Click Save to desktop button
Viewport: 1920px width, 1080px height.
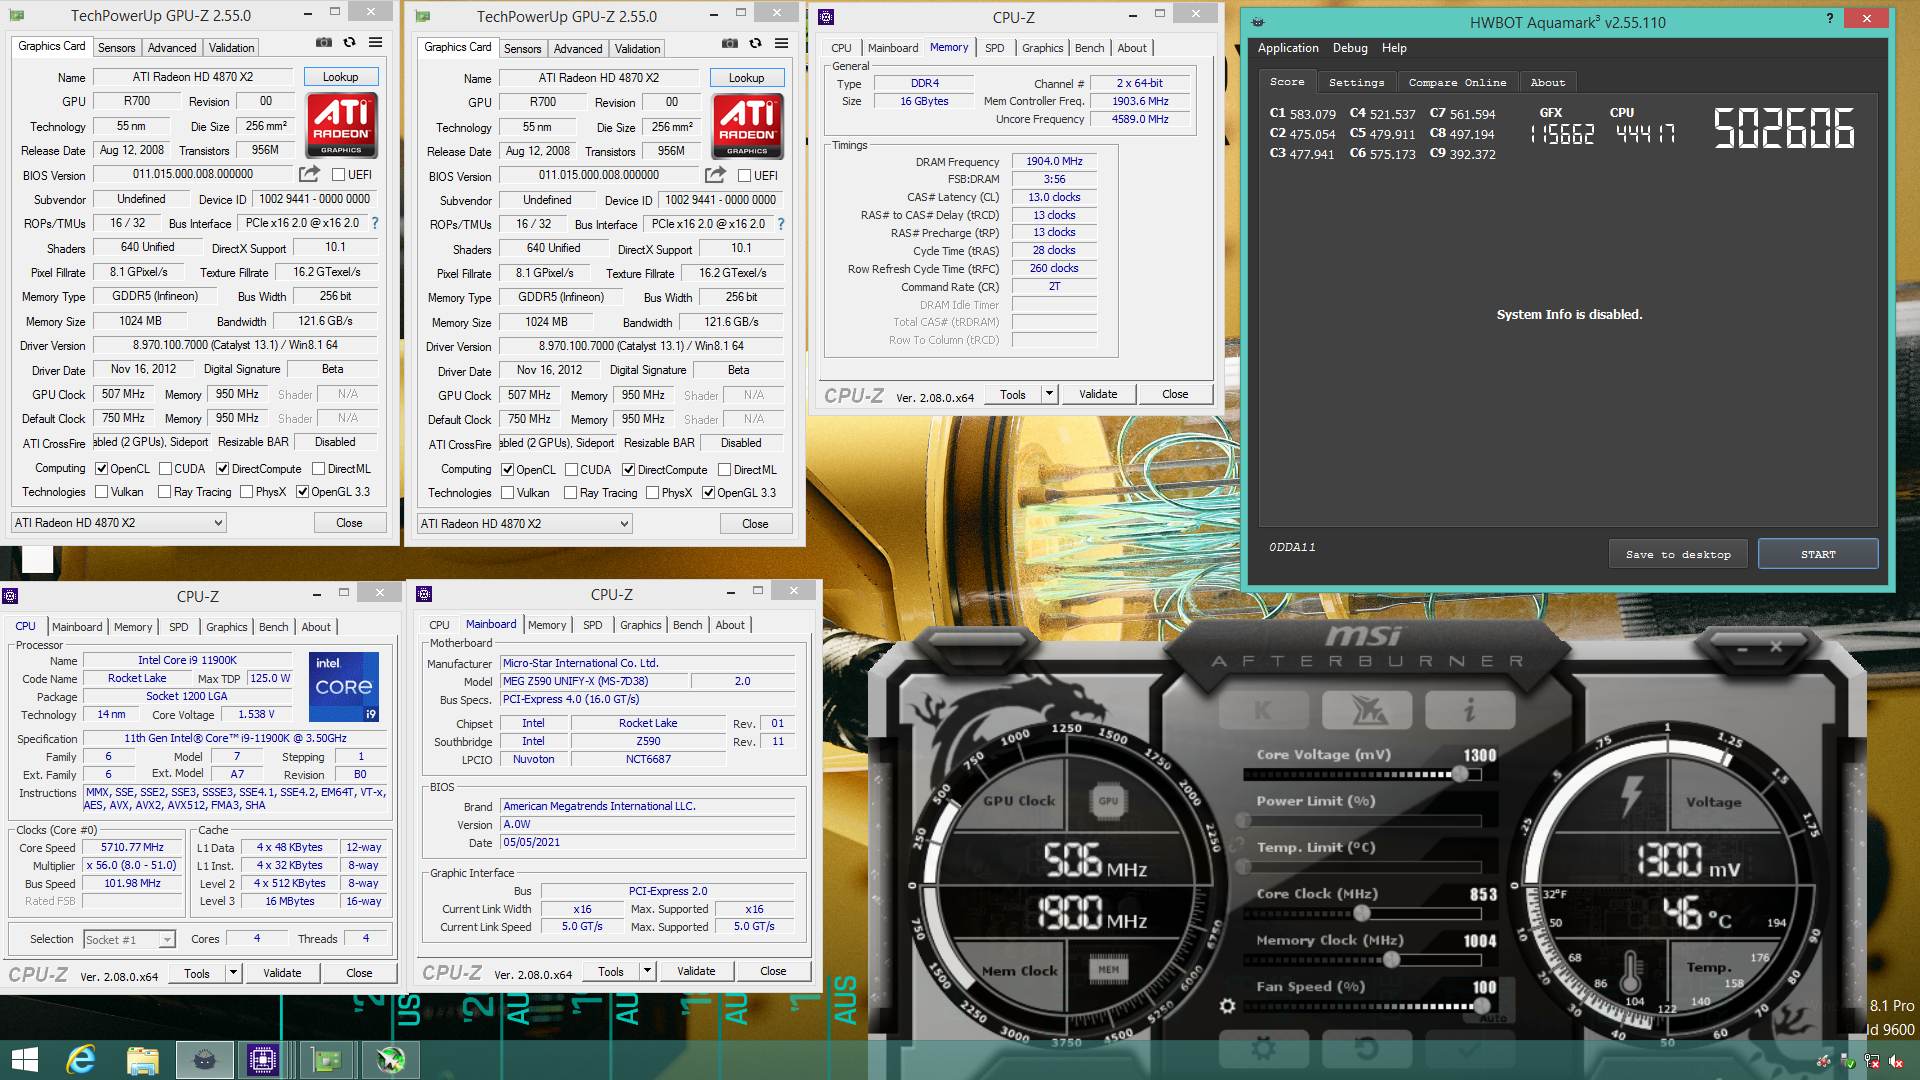point(1678,554)
